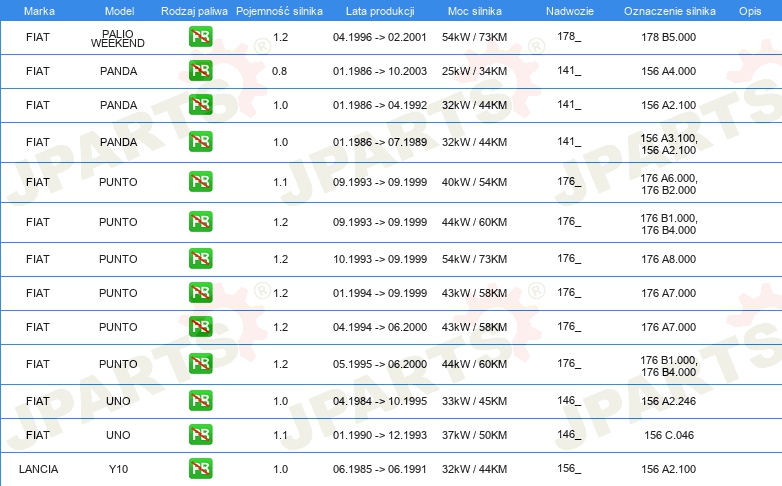Viewport: 782px width, 486px height.
Task: Click date range 06.1985 -> 06.1991
Action: pos(380,469)
